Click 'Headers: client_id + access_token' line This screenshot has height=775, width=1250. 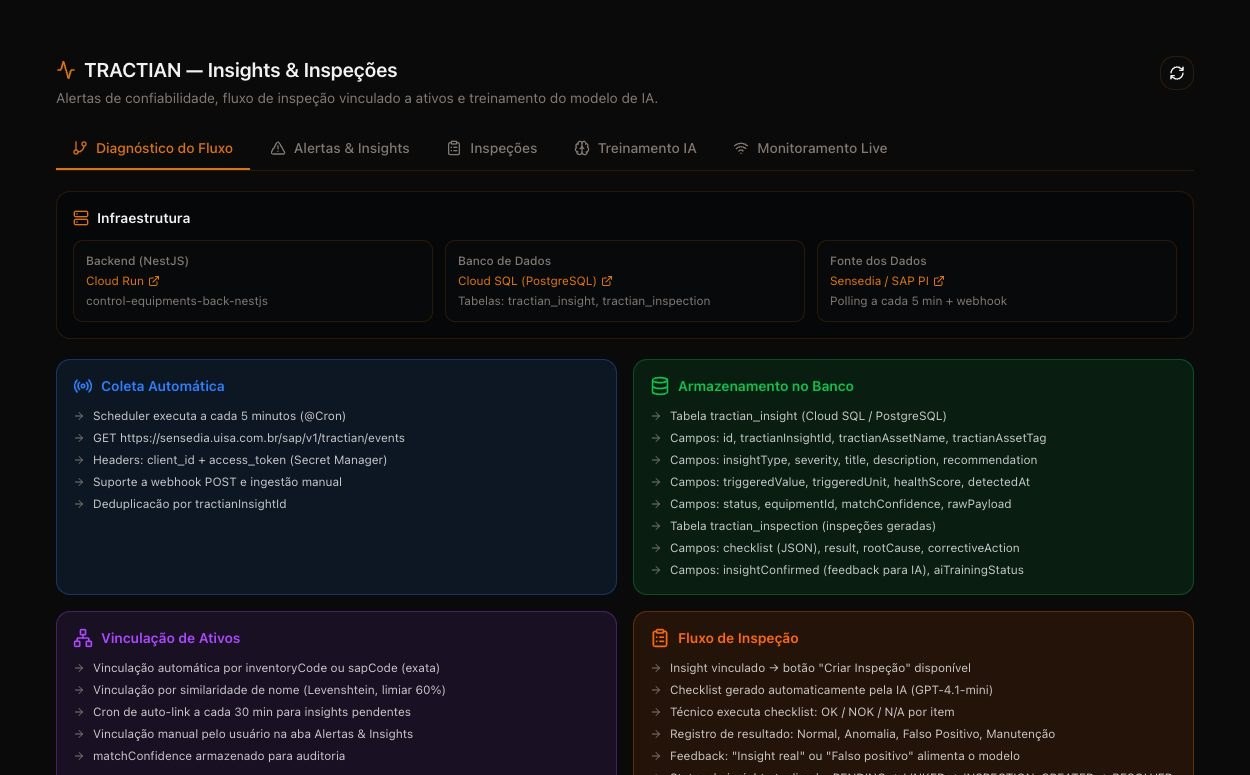(x=240, y=460)
